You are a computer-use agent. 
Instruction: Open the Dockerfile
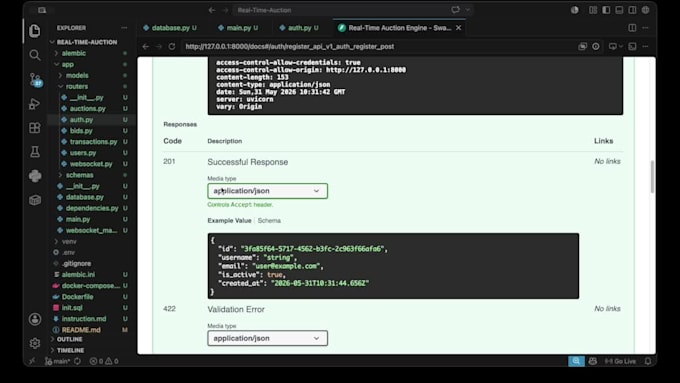tap(77, 297)
